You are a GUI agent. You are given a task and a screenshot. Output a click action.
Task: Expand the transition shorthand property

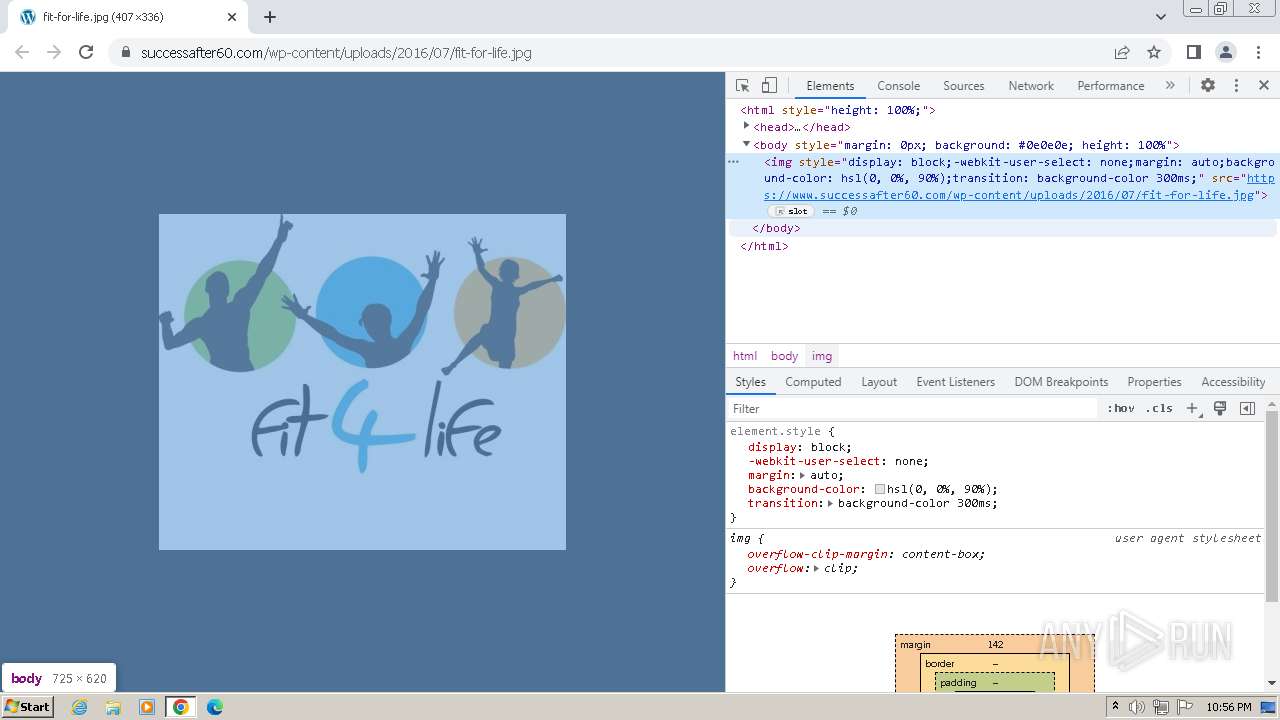[830, 504]
